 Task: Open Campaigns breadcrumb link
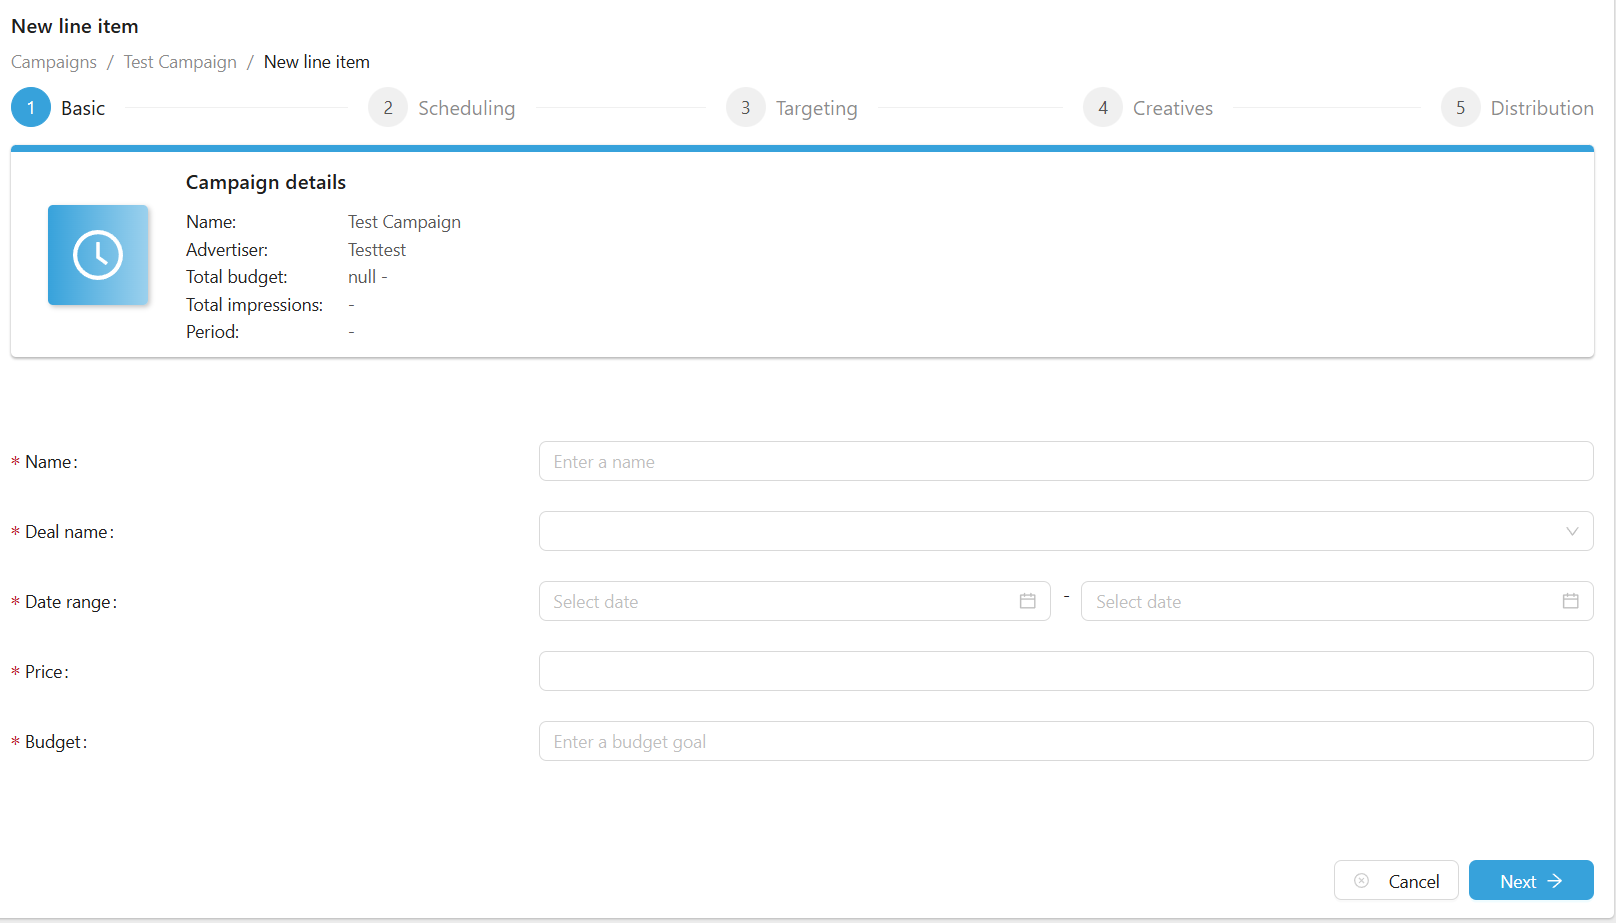pos(54,62)
